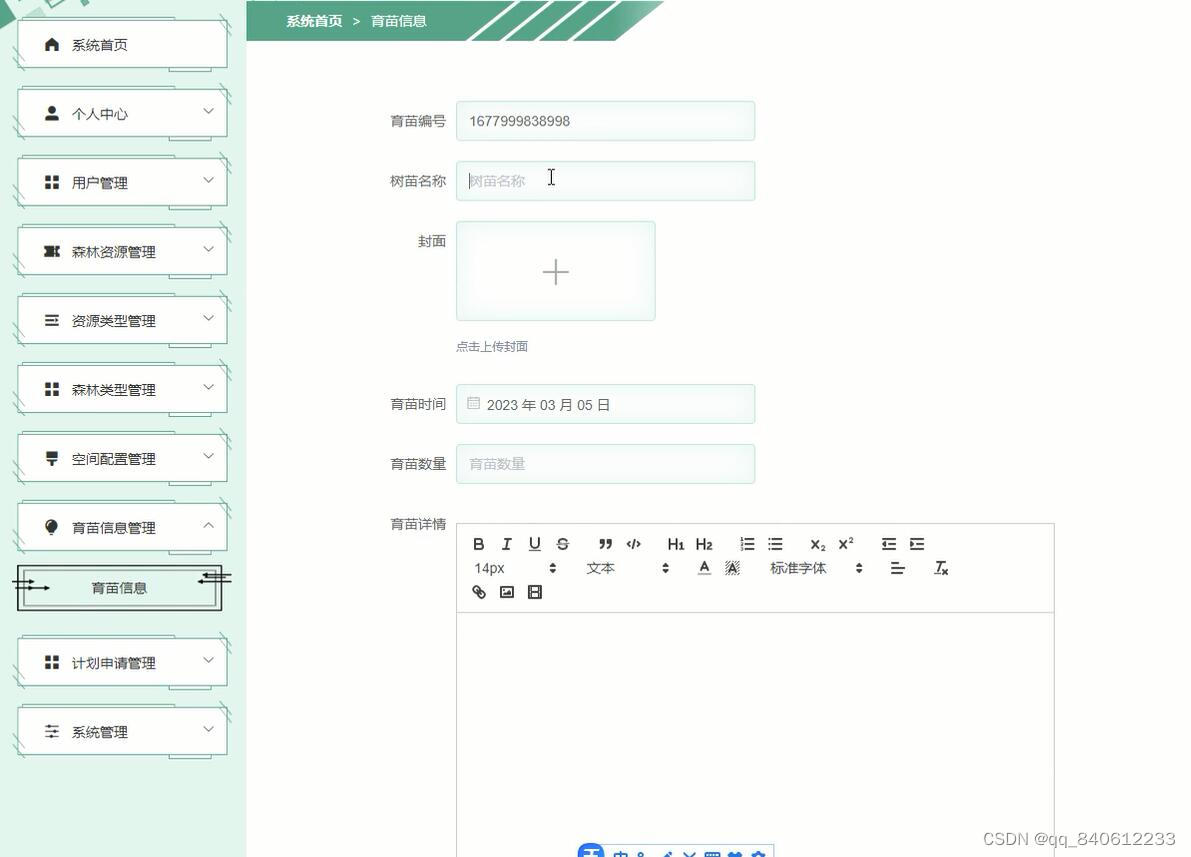Expand the 计划申请管理 menu chevron
This screenshot has height=857, width=1191.
click(x=208, y=661)
